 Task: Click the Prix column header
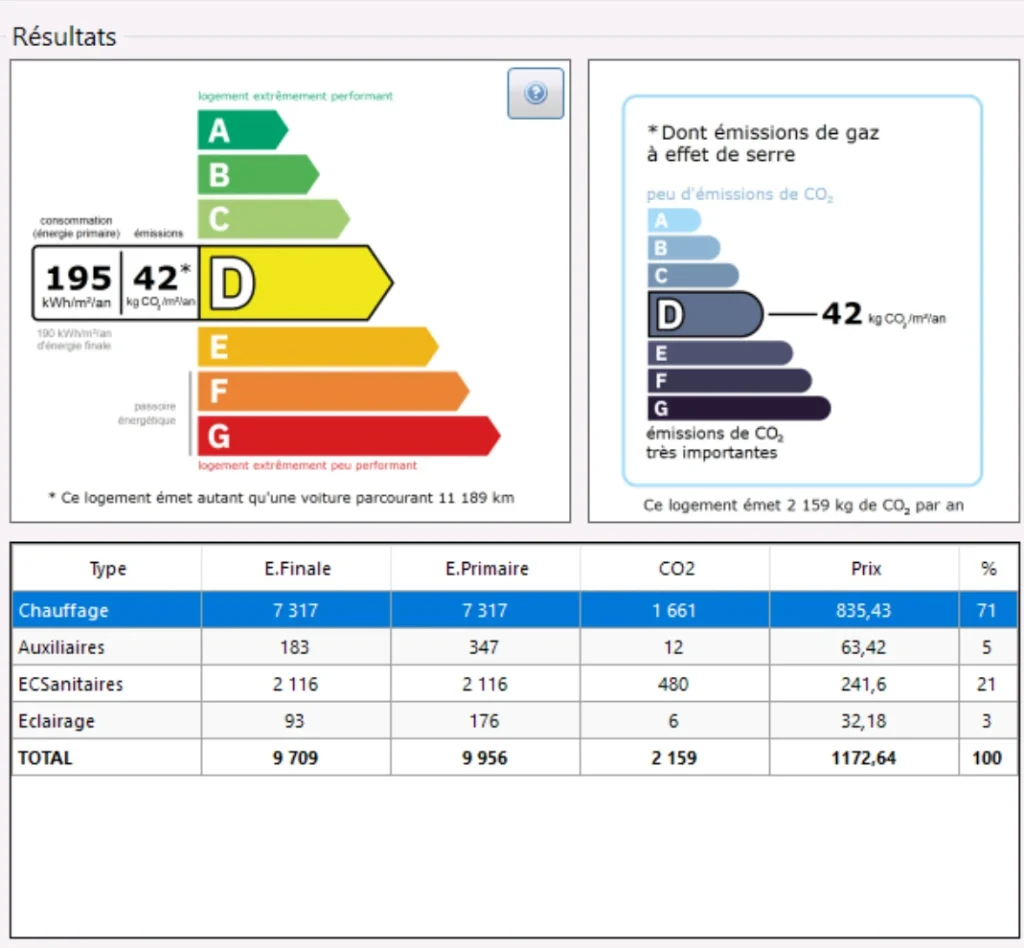click(864, 569)
